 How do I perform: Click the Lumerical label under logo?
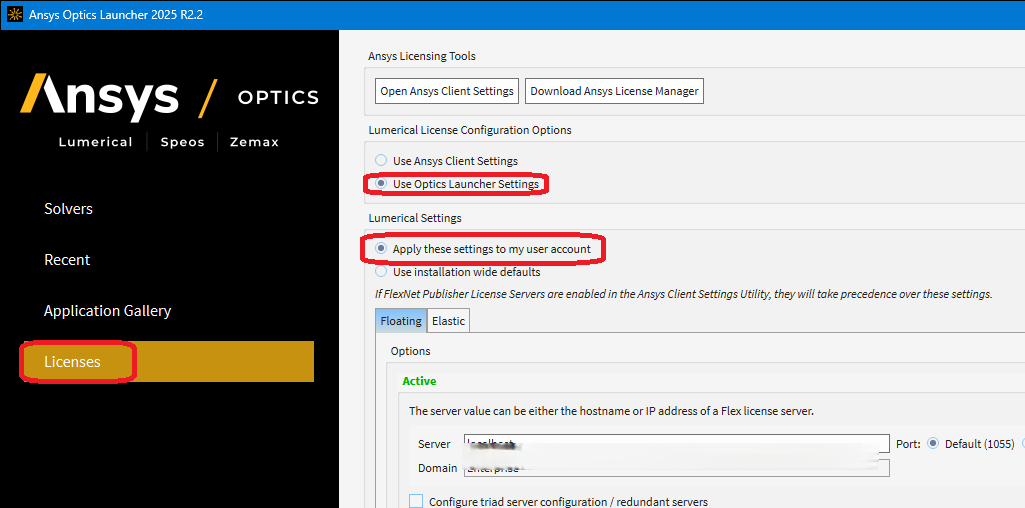[95, 142]
